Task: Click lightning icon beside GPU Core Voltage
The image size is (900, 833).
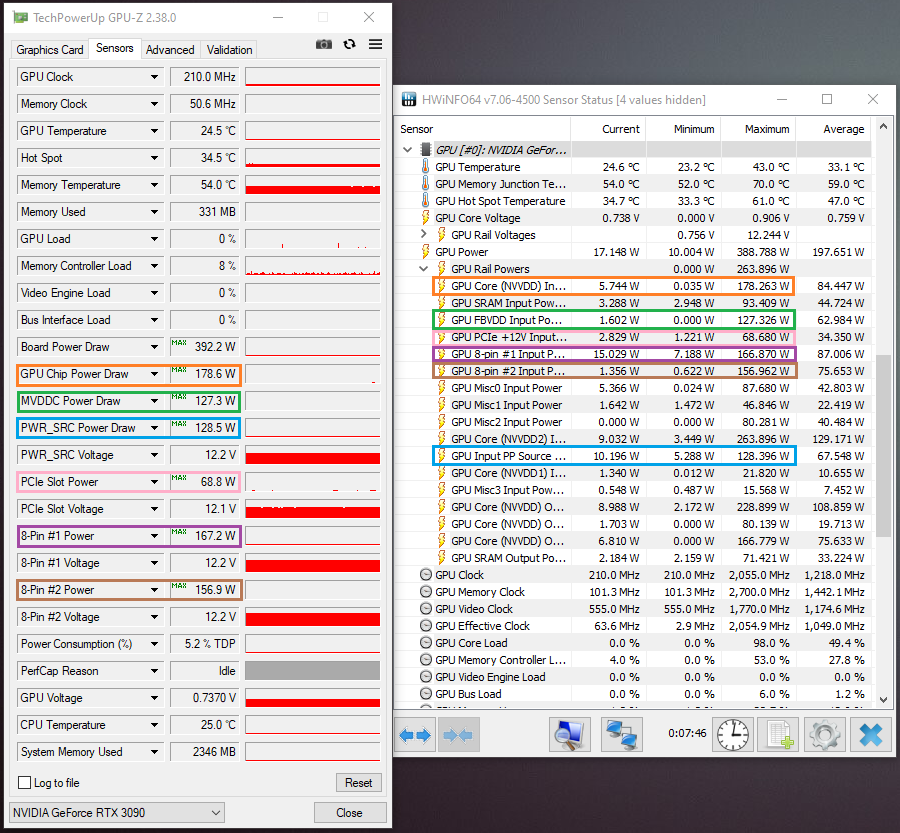Action: pos(425,218)
